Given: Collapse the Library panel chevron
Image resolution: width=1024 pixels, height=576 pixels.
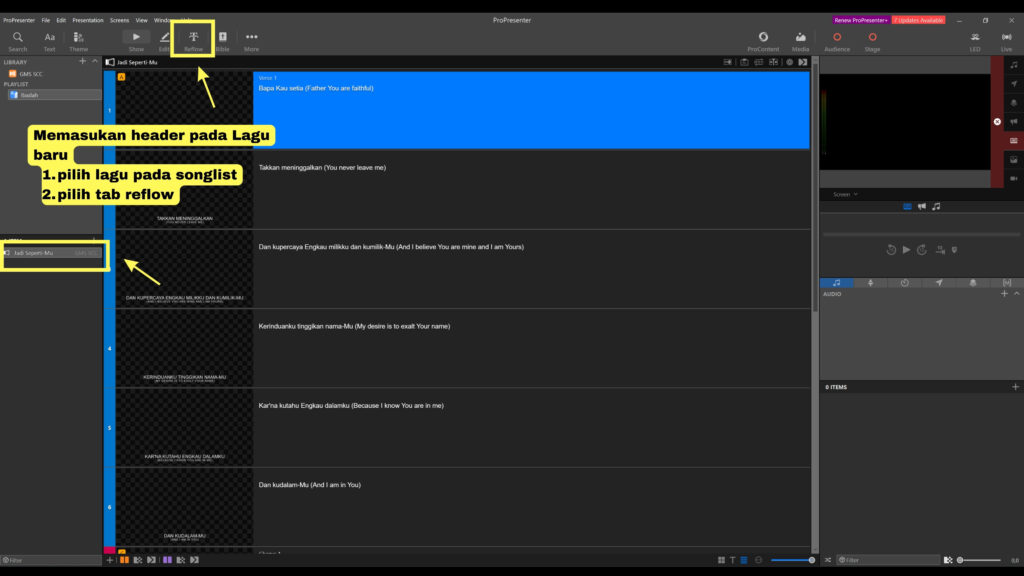Looking at the screenshot, I should 95,61.
